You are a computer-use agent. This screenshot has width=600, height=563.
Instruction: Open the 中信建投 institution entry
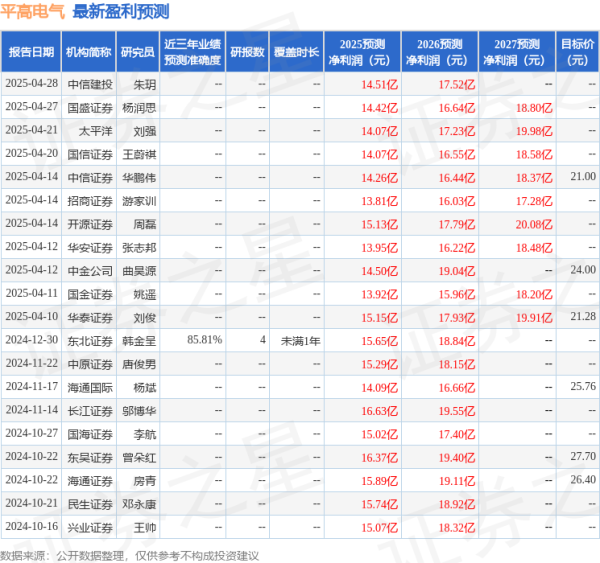(90, 85)
